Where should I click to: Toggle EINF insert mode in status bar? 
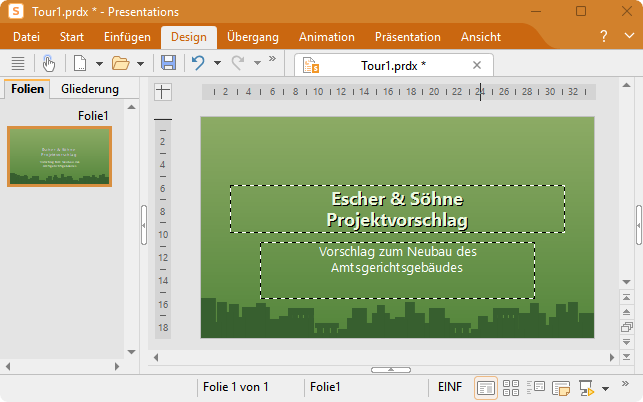tap(449, 387)
